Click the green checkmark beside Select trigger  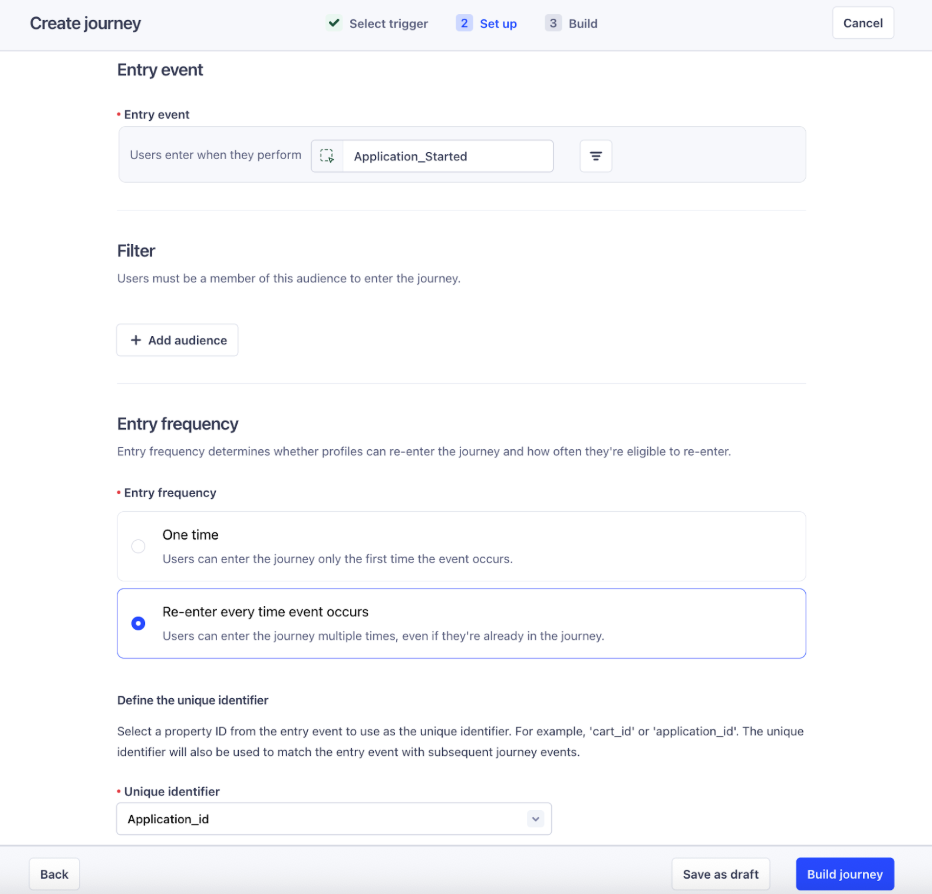[x=334, y=23]
